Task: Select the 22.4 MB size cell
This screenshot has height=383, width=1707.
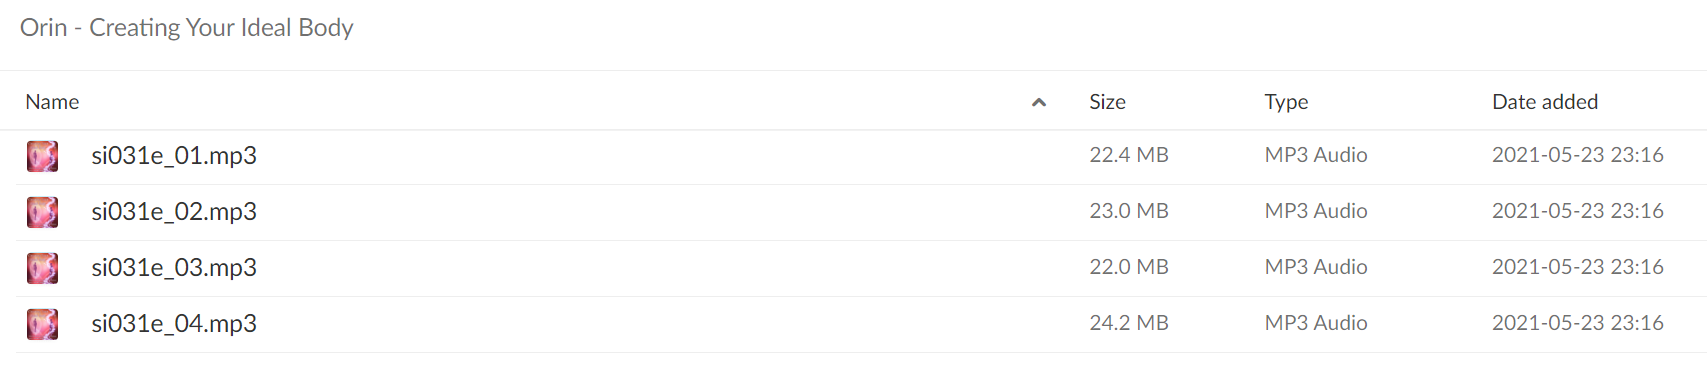Action: coord(1129,155)
